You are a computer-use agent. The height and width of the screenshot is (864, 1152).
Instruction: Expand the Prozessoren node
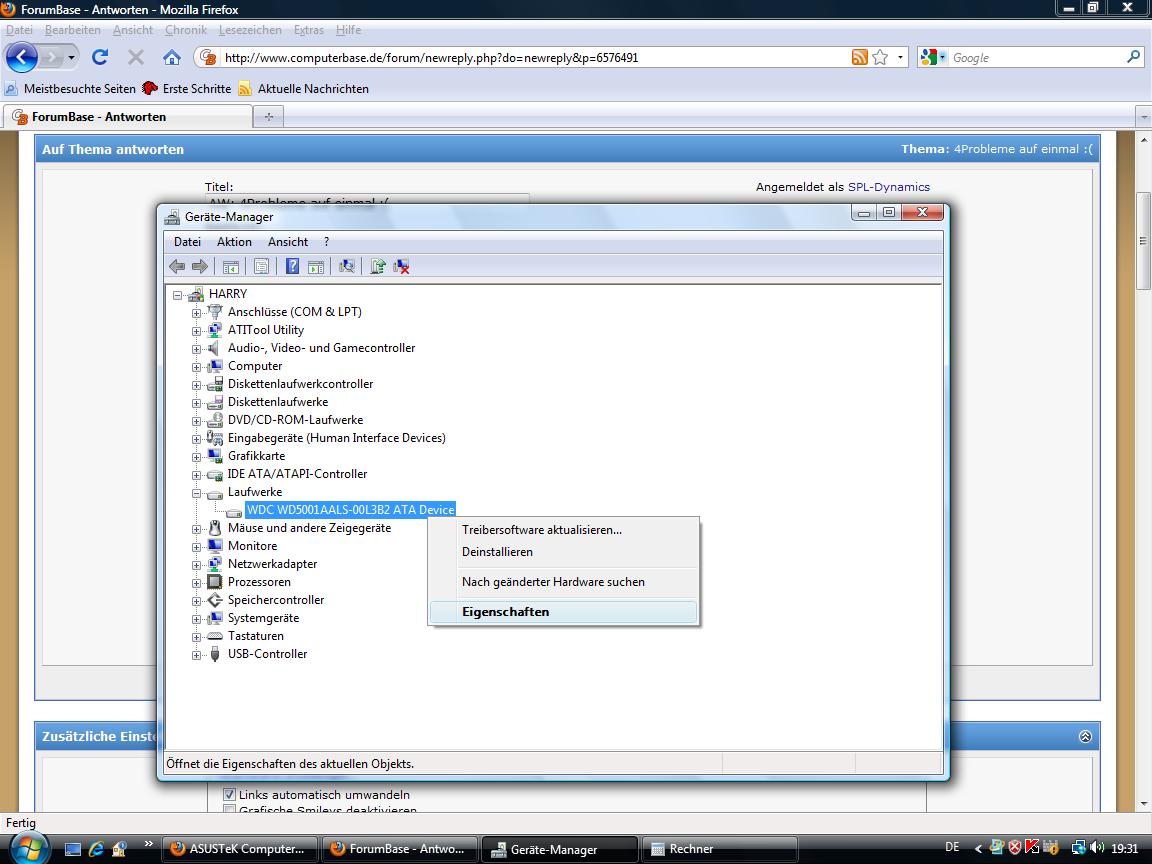196,583
